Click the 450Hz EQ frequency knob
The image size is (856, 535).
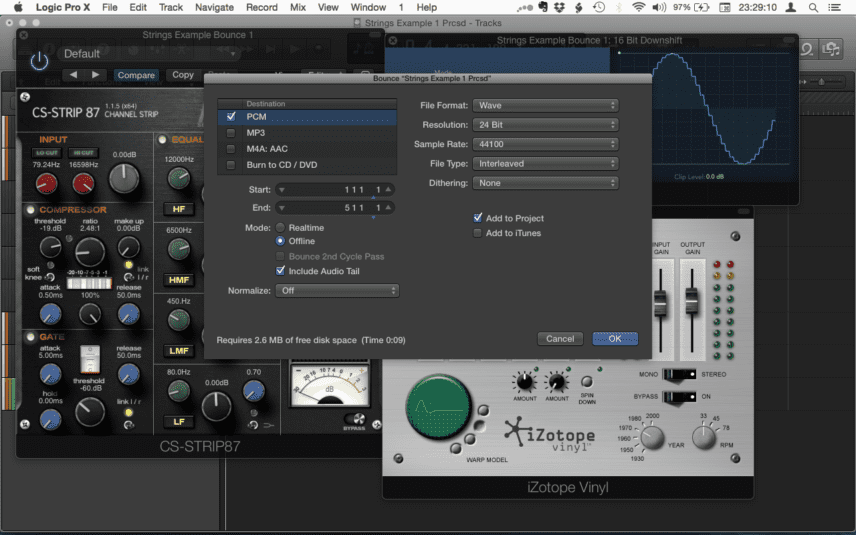pyautogui.click(x=179, y=320)
